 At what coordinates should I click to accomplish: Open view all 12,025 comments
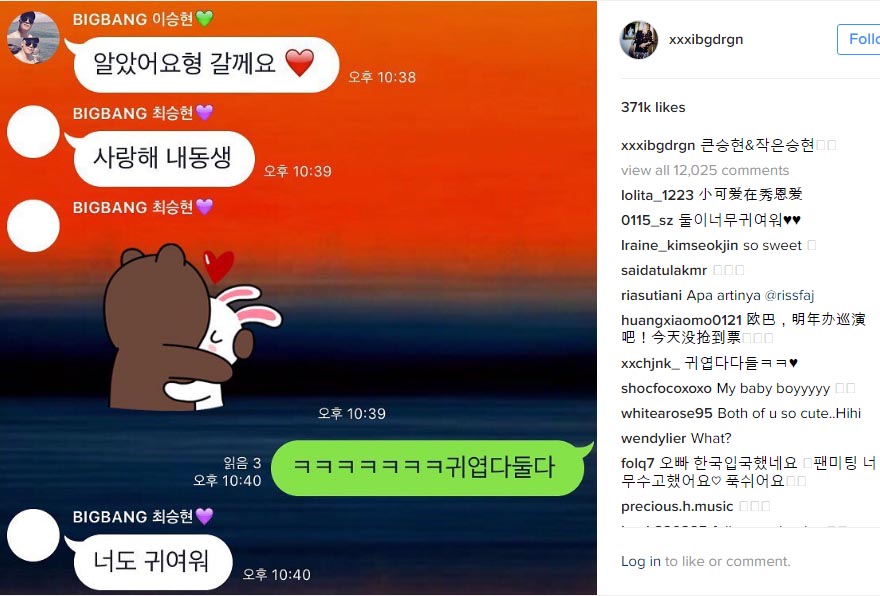705,170
